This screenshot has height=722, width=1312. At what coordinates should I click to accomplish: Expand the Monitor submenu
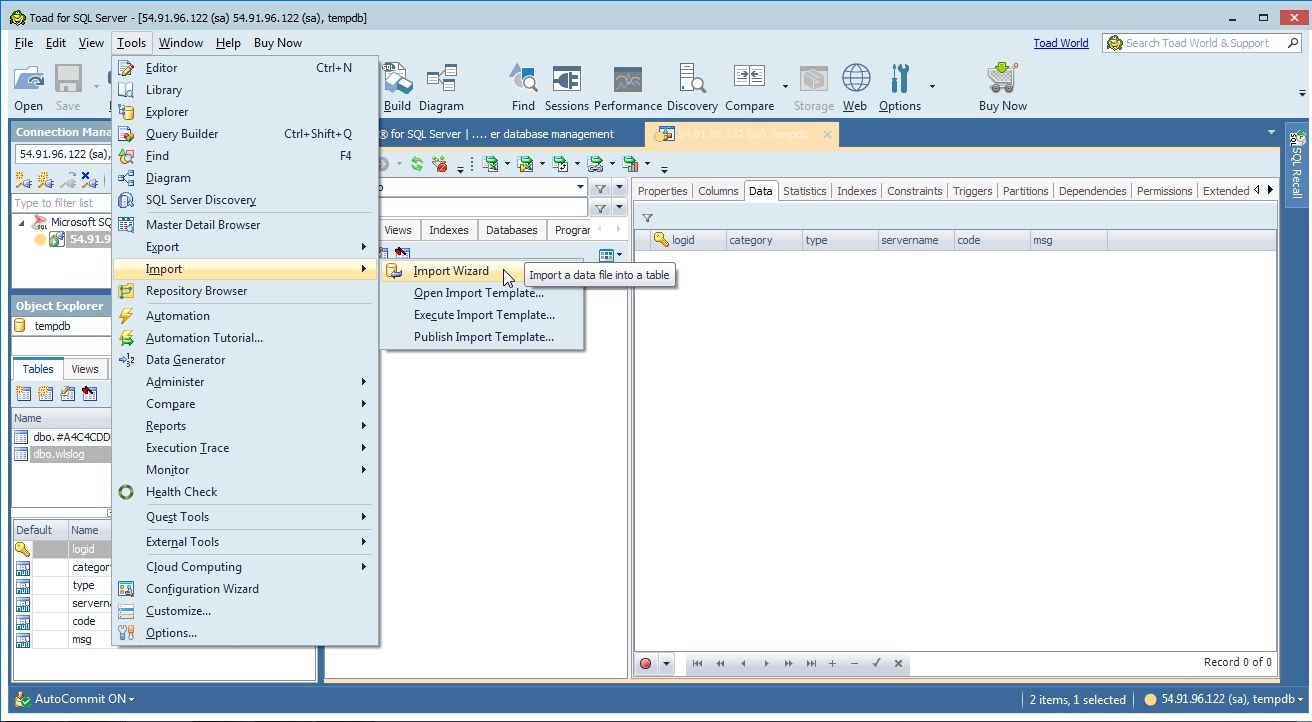coord(245,470)
